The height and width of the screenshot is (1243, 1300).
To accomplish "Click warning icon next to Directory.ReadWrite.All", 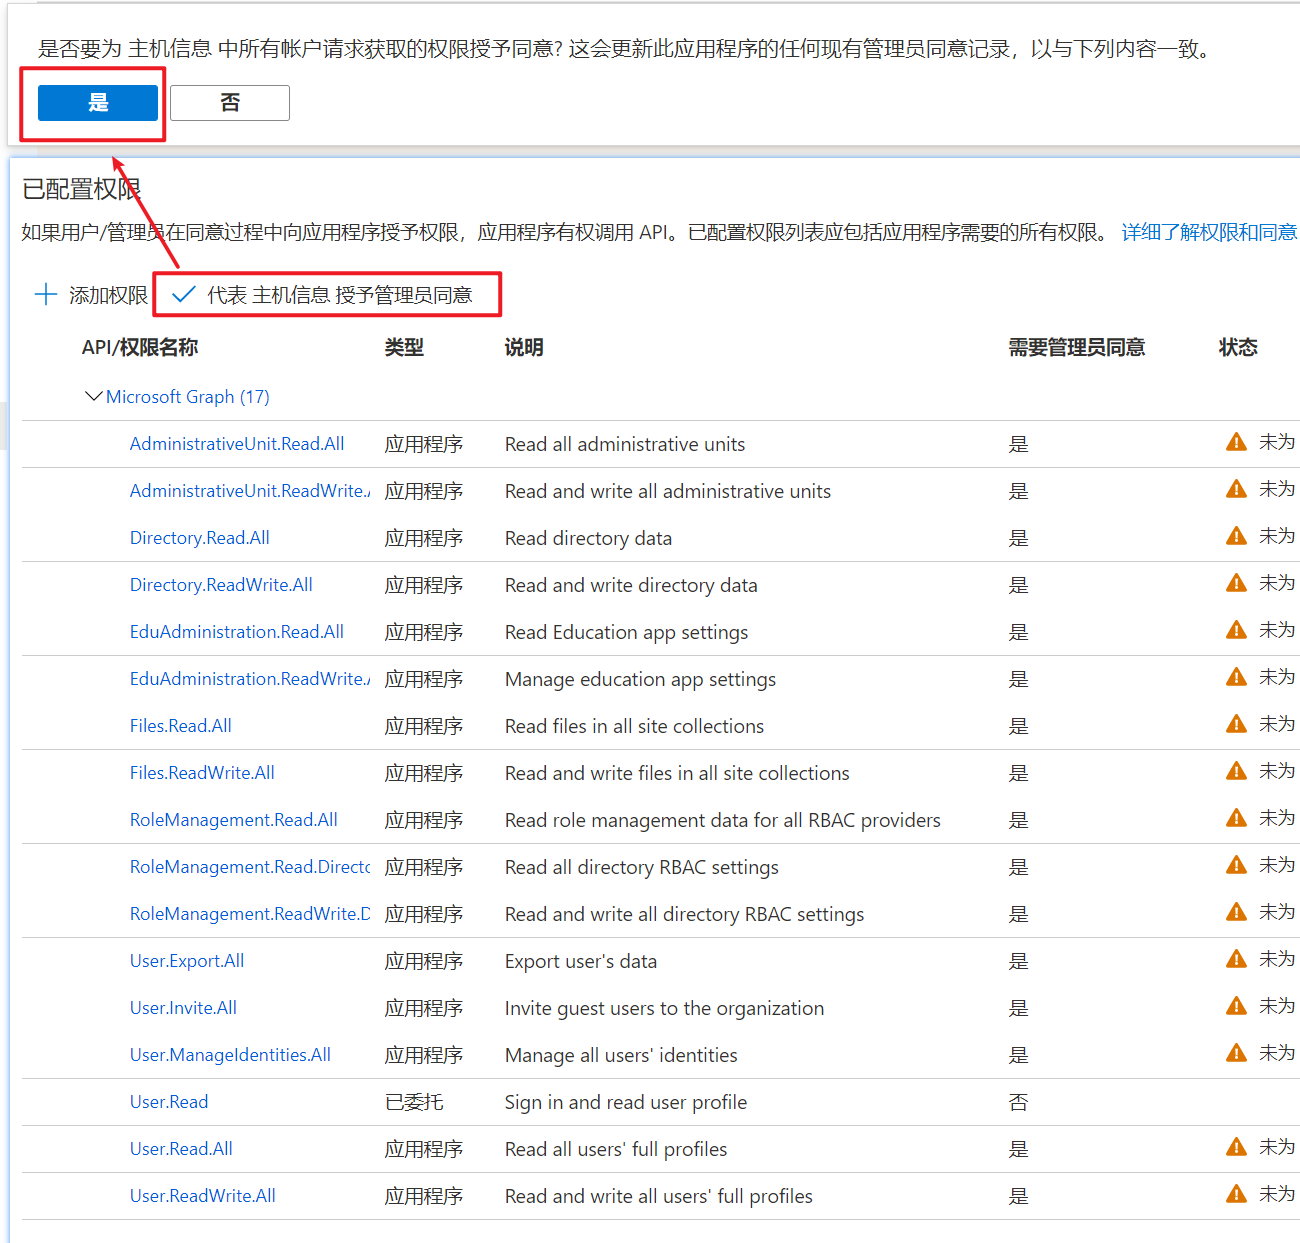I will tap(1236, 582).
